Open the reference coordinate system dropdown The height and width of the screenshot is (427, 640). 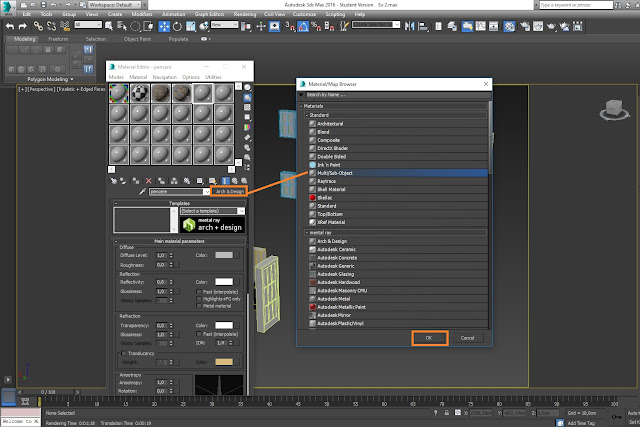coord(224,25)
